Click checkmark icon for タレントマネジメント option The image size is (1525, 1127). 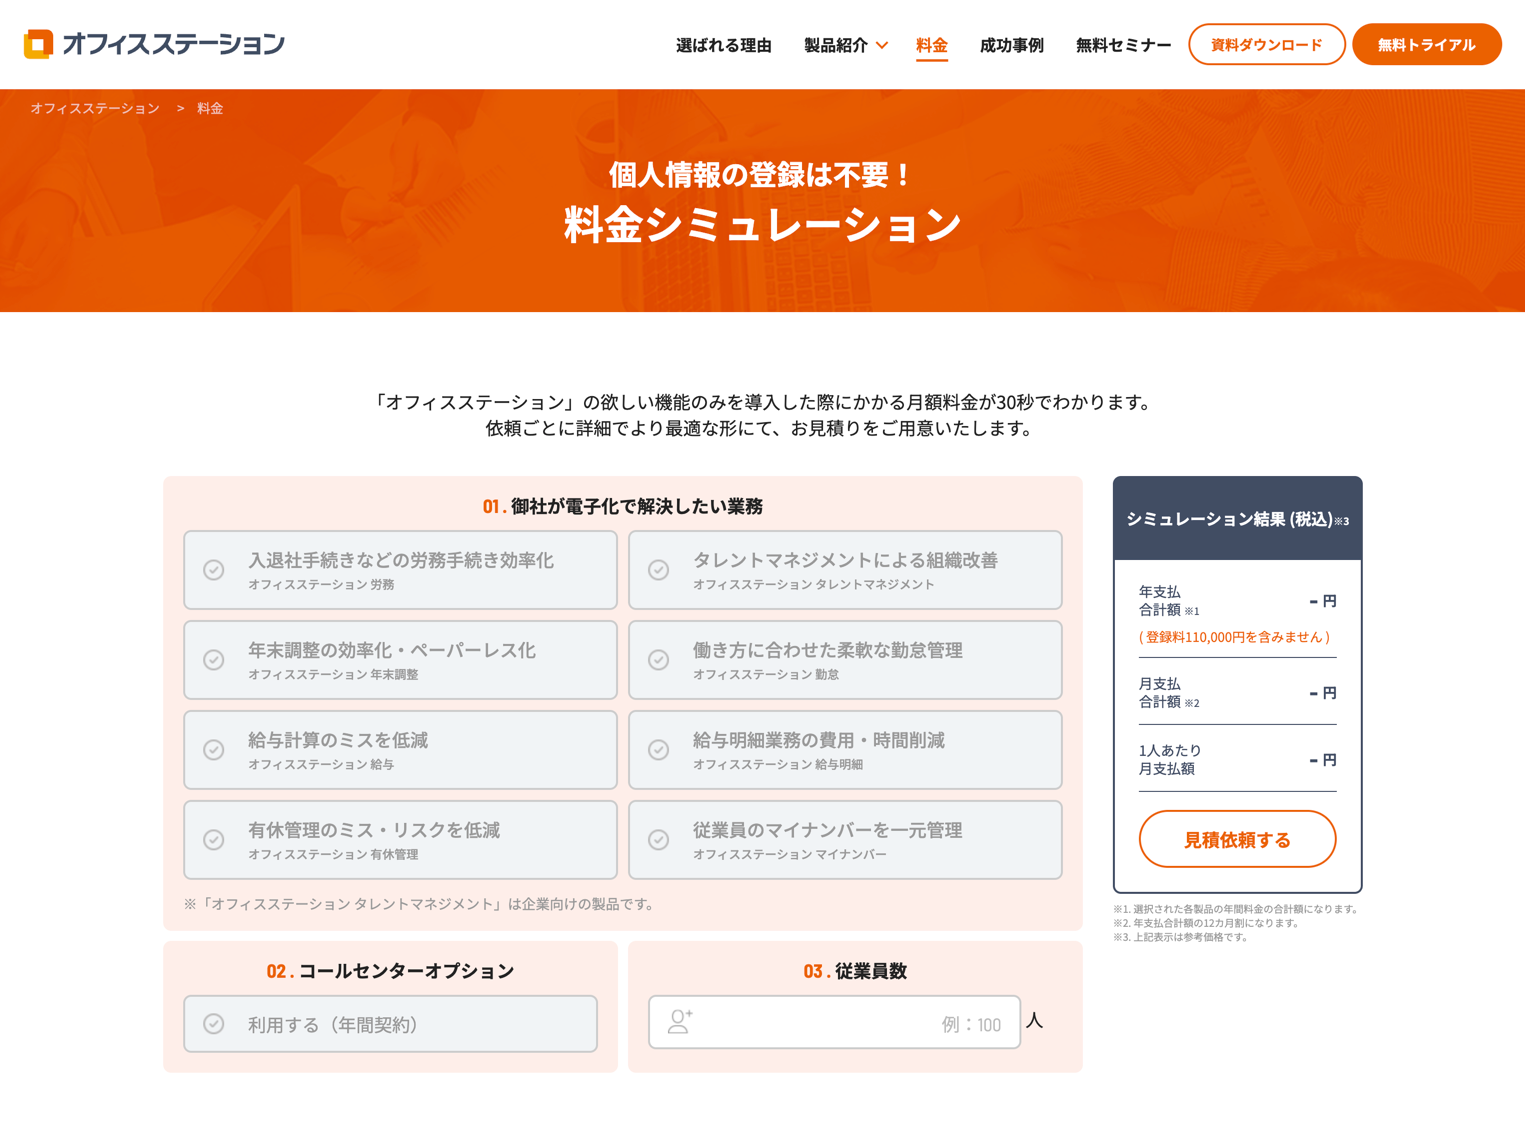[658, 570]
